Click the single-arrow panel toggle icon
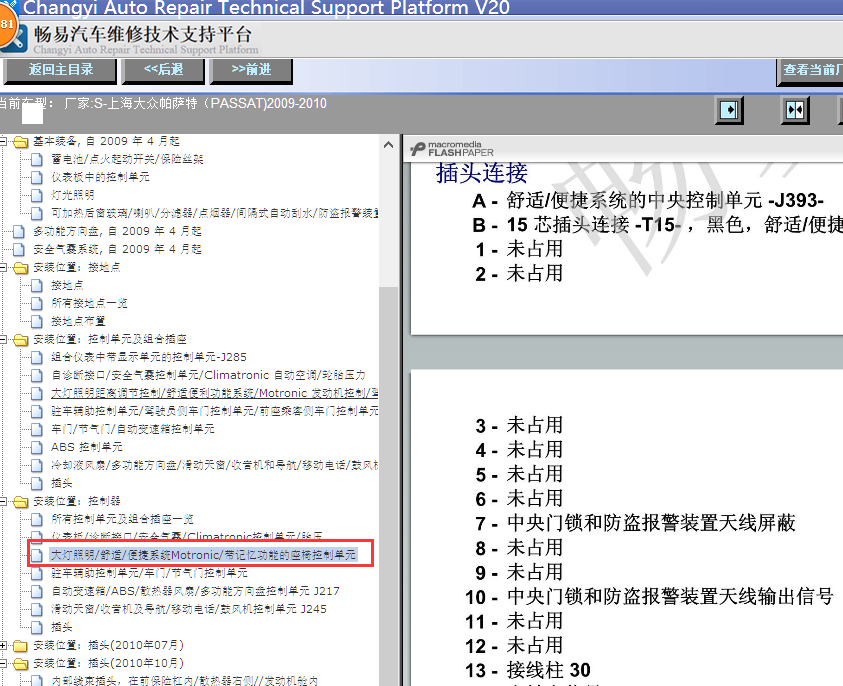The width and height of the screenshot is (843, 686). coord(730,110)
